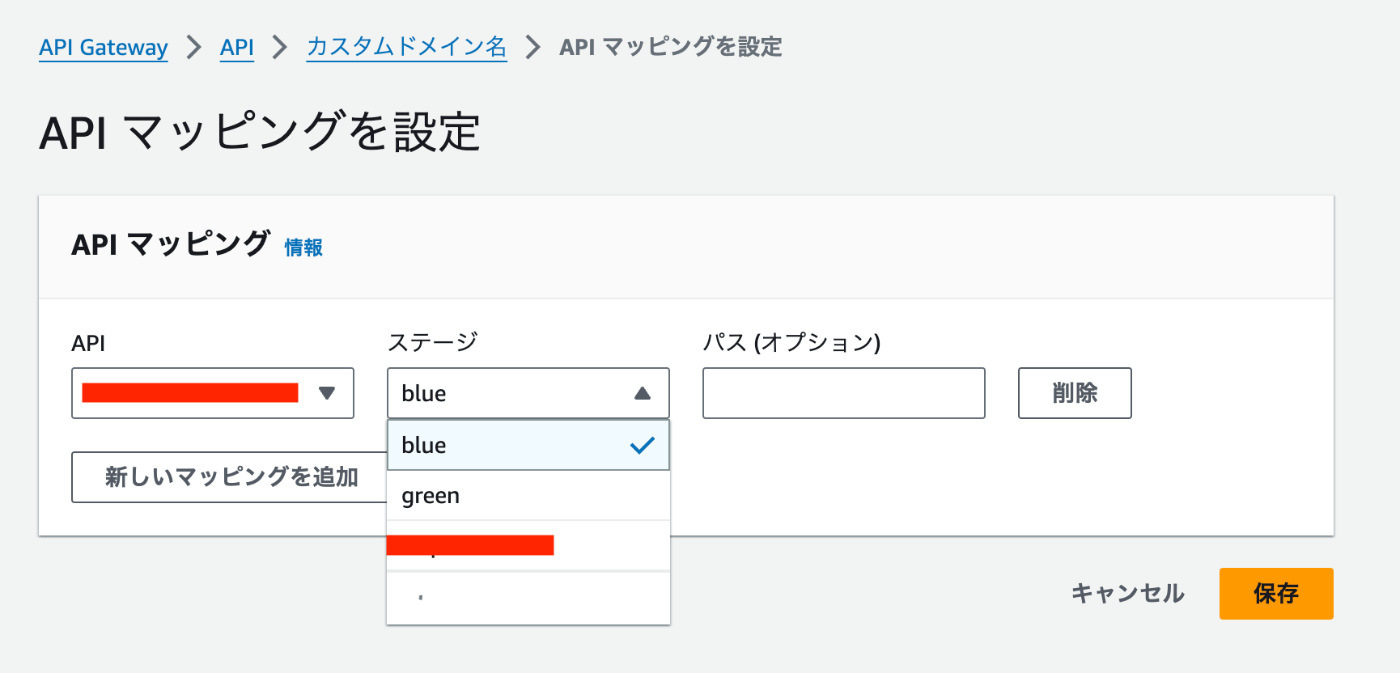Click the 削除 button
This screenshot has height=673, width=1400.
coord(1075,393)
